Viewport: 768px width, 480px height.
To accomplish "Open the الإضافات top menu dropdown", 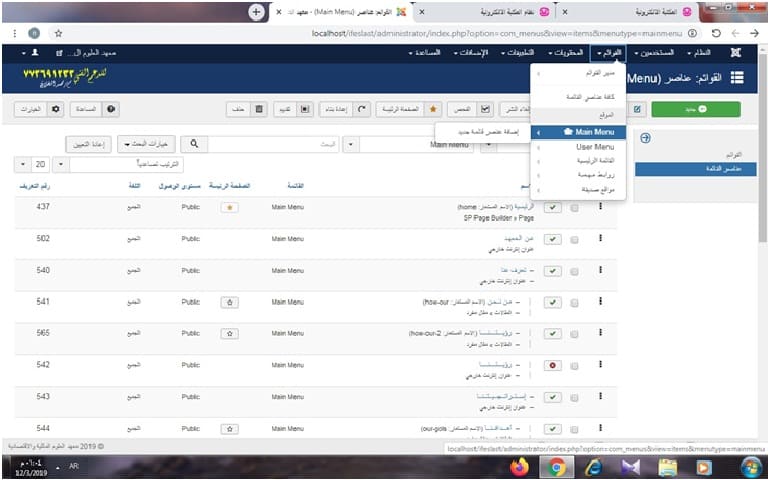I will click(x=471, y=52).
